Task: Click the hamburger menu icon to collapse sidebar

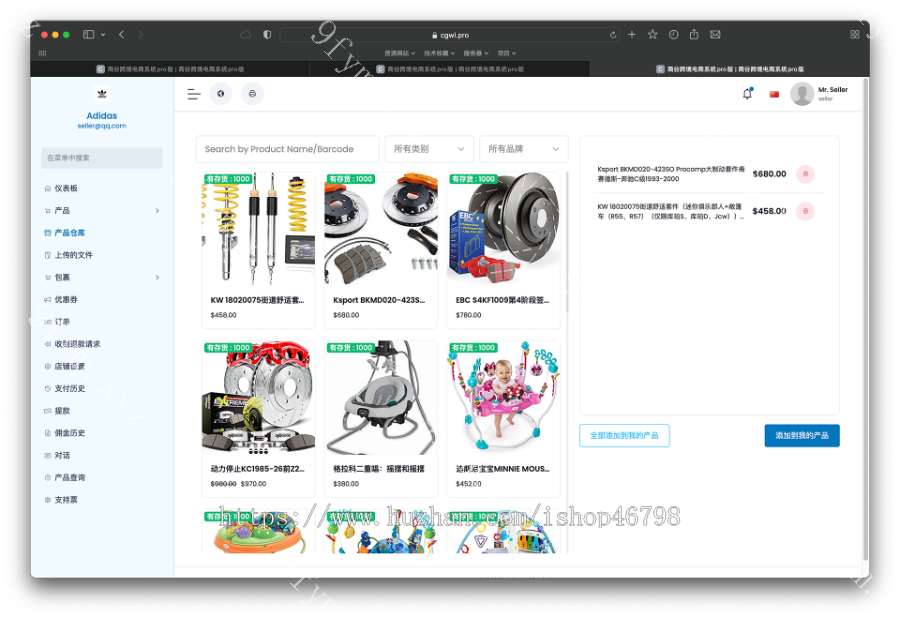Action: tap(194, 94)
